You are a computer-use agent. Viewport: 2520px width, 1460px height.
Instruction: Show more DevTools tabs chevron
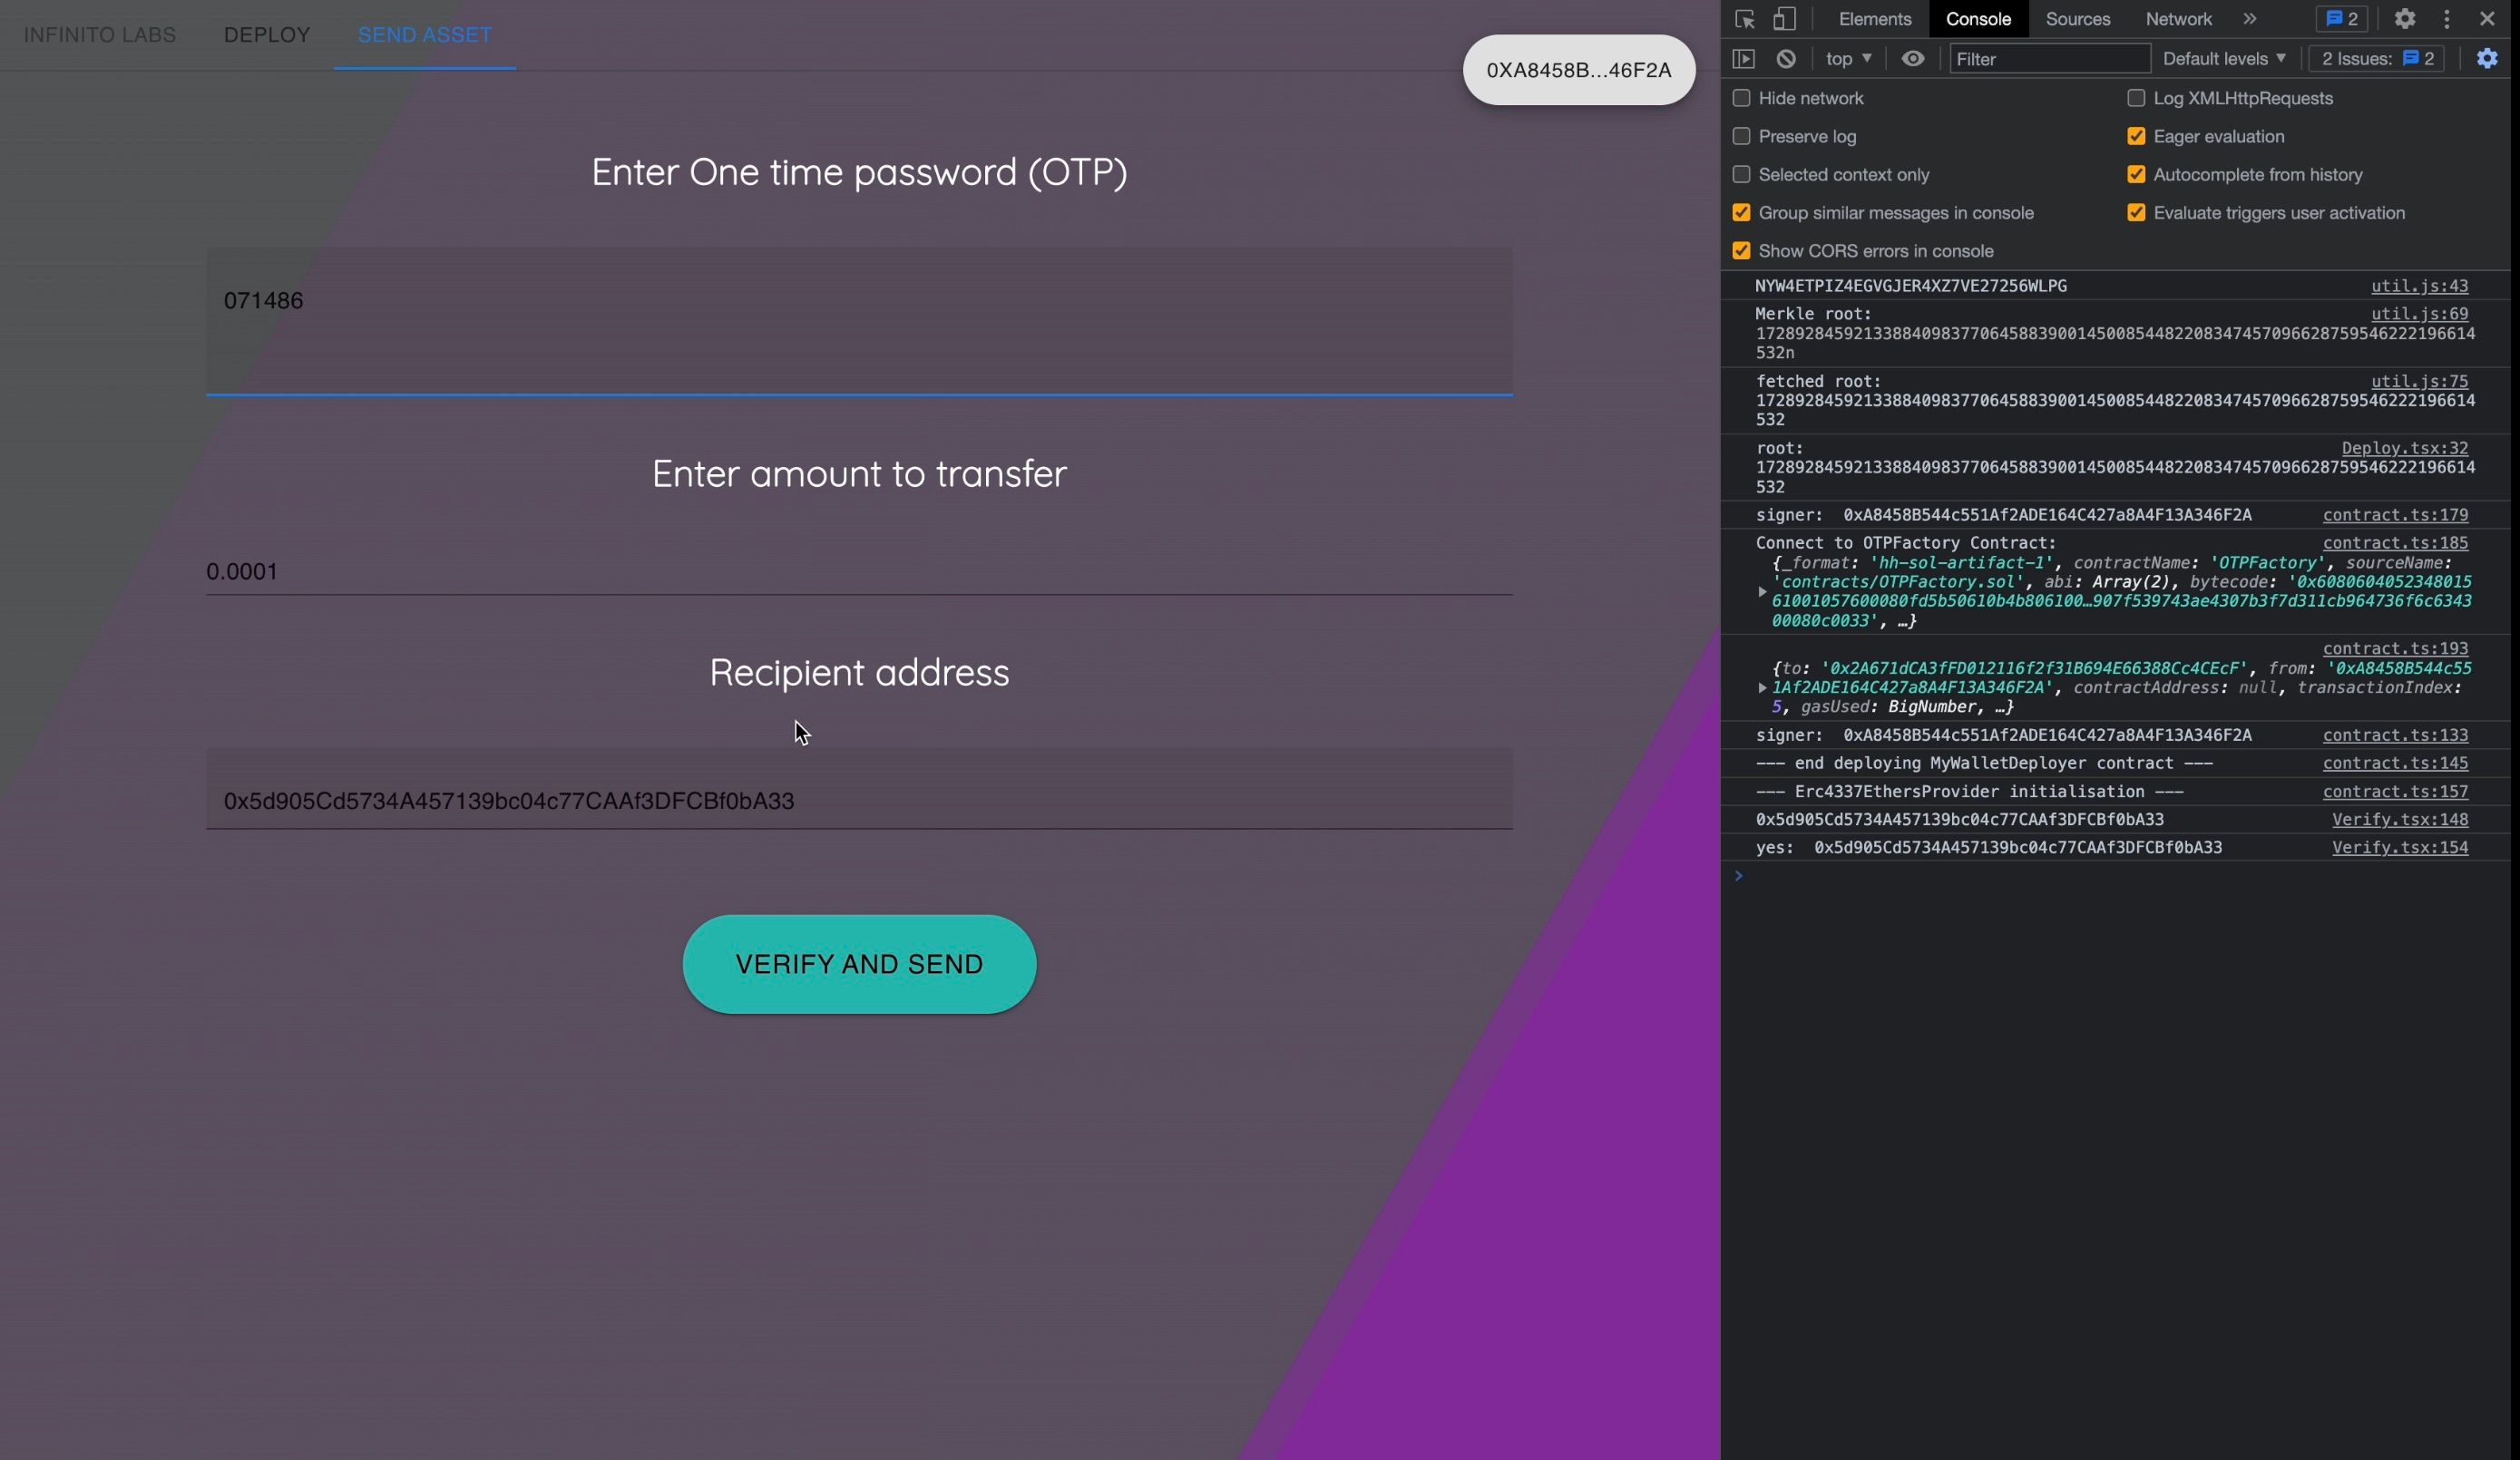coord(2250,19)
